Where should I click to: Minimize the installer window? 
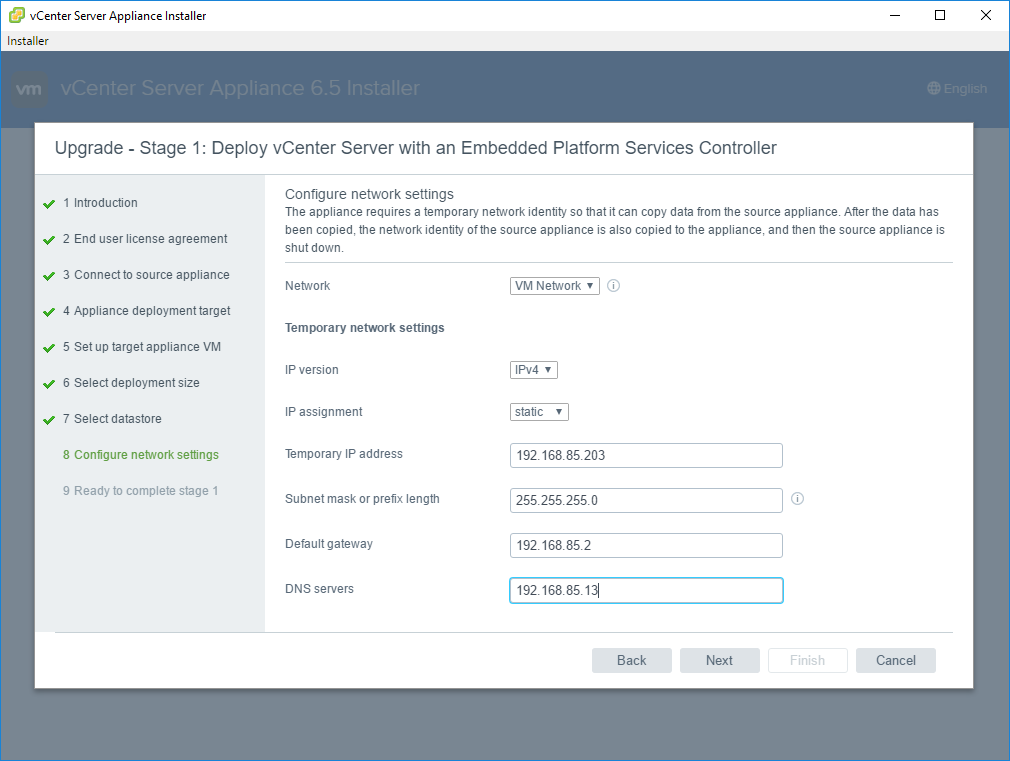[895, 15]
